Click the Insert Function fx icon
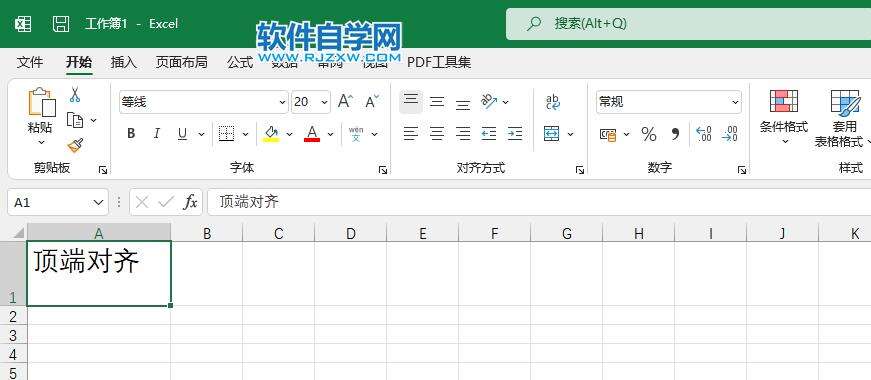The image size is (871, 380). [191, 202]
